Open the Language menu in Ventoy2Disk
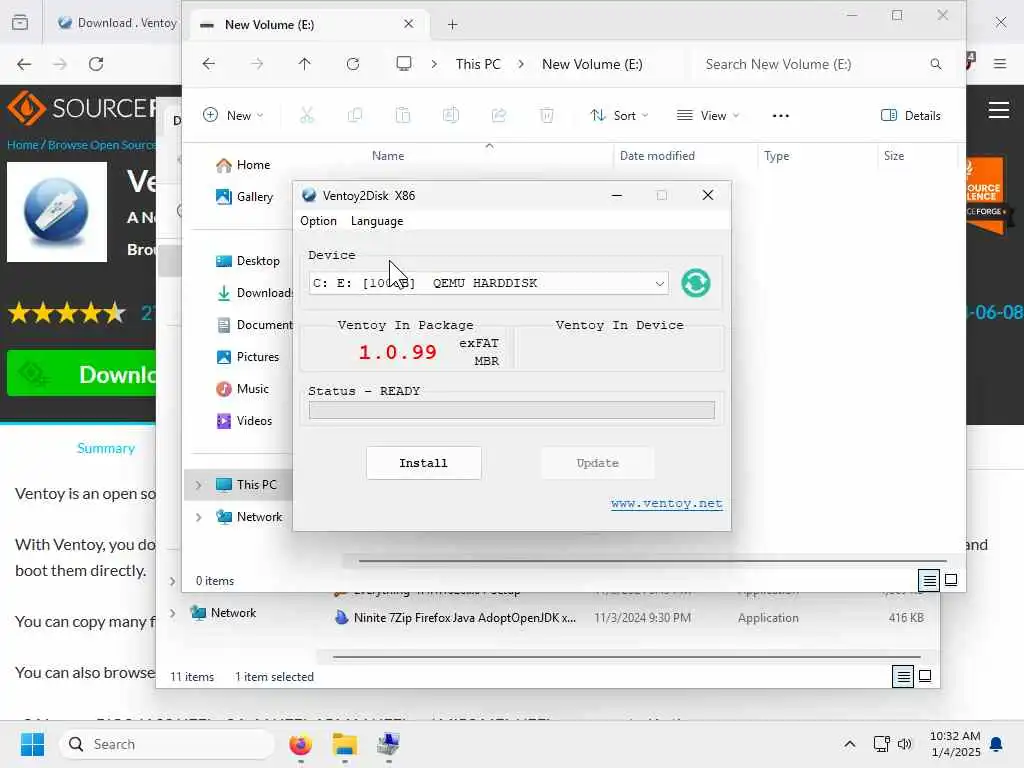Screen dimensions: 1024x768 point(377,221)
